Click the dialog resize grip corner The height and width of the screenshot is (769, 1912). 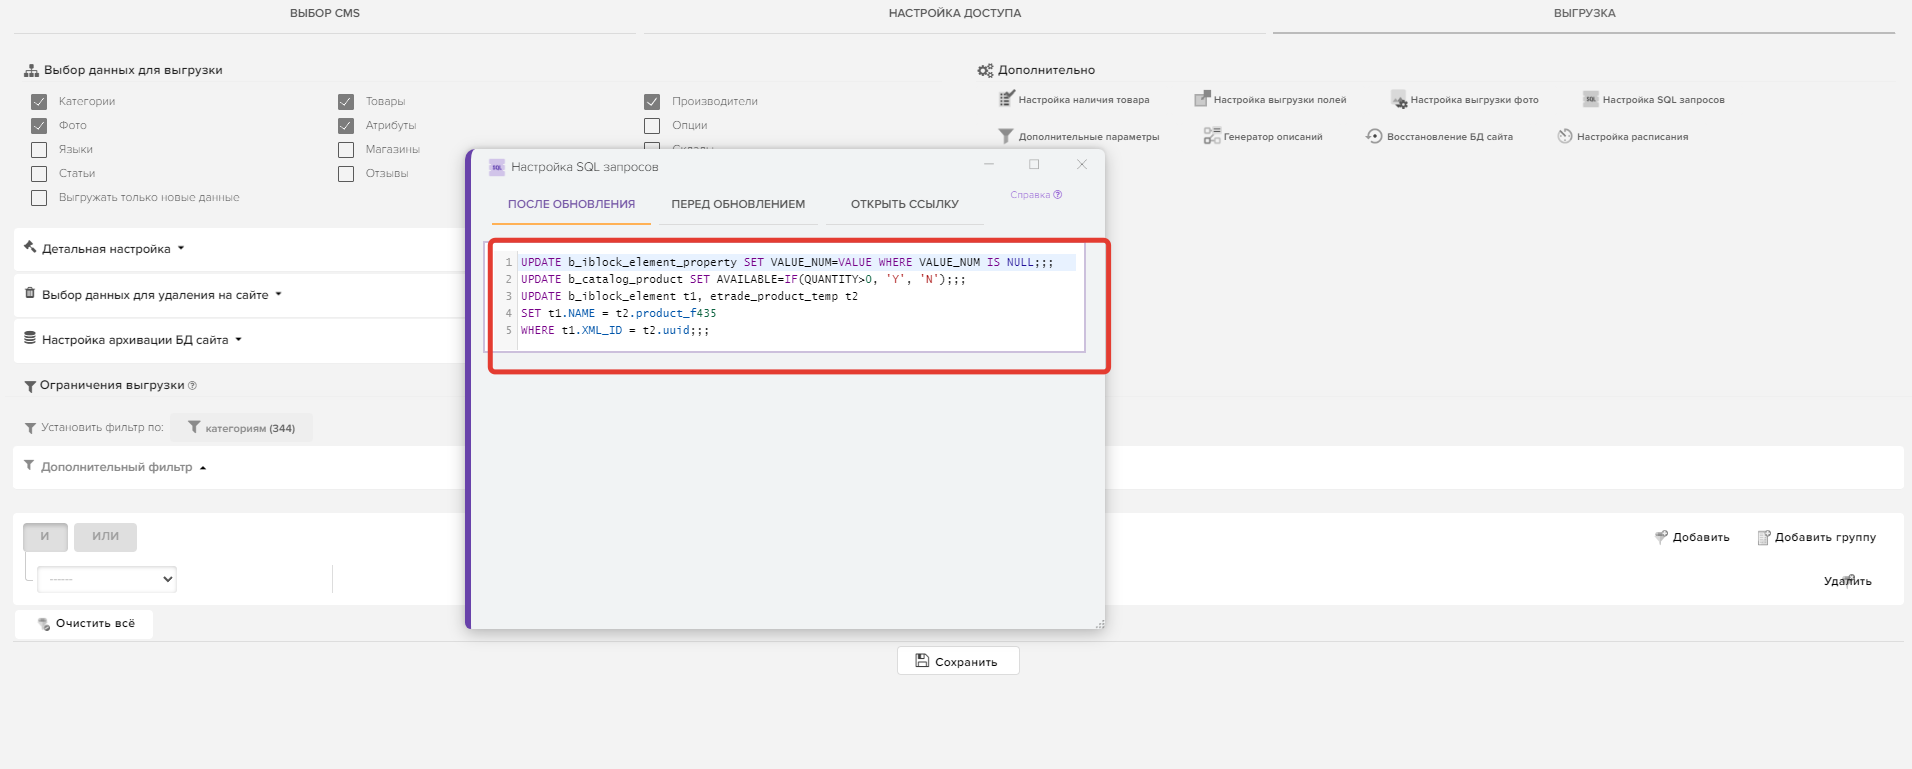click(1100, 624)
